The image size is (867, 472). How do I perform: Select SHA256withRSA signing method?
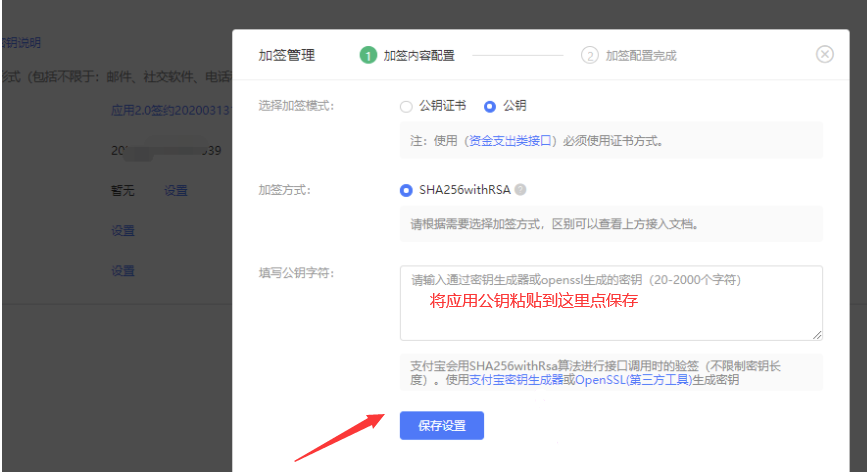pos(406,190)
